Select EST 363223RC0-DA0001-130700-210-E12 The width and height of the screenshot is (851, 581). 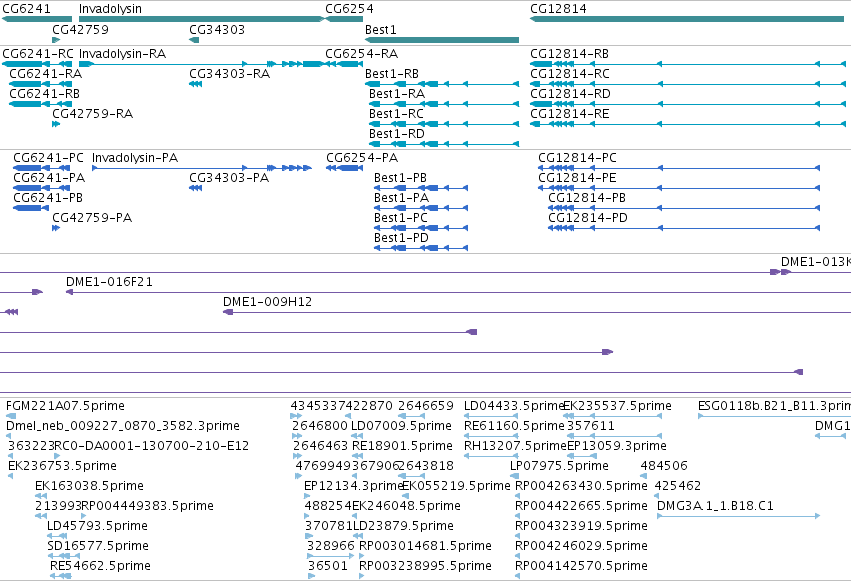[x=128, y=446]
